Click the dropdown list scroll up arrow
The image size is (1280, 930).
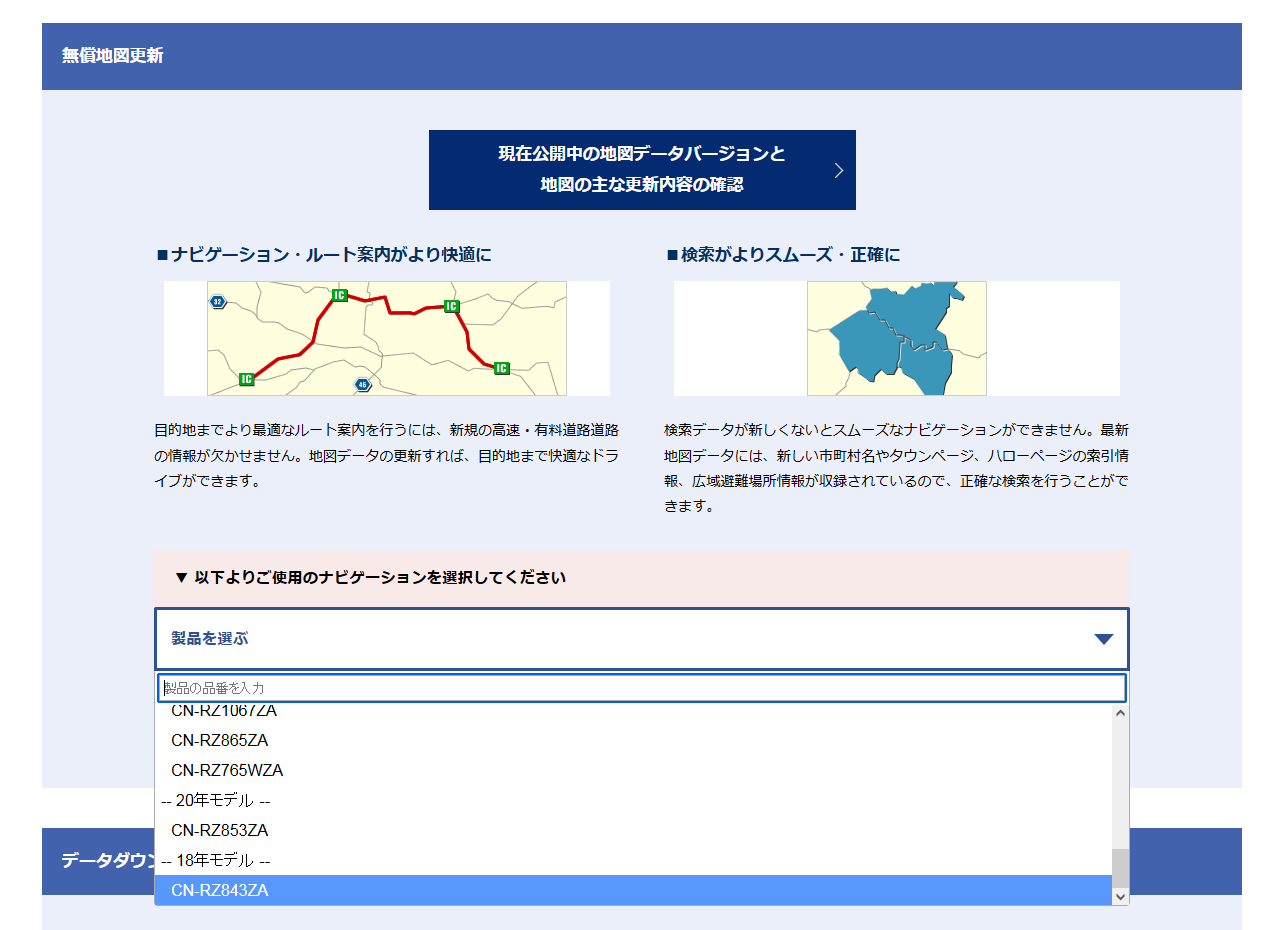[x=1120, y=714]
